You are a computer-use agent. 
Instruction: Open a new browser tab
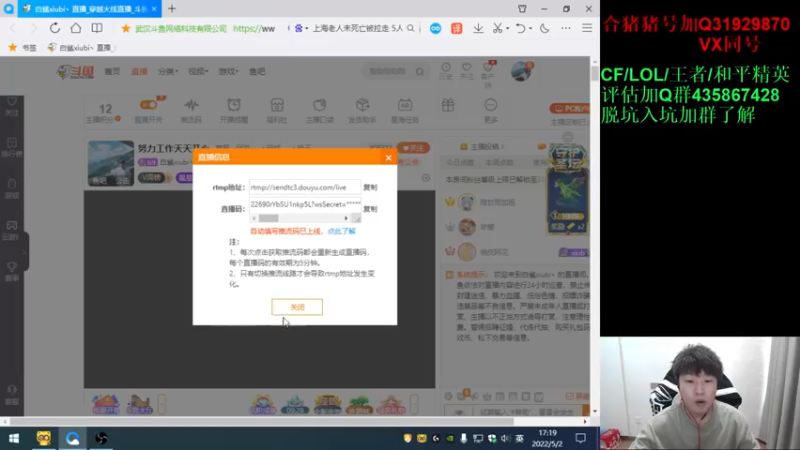172,9
